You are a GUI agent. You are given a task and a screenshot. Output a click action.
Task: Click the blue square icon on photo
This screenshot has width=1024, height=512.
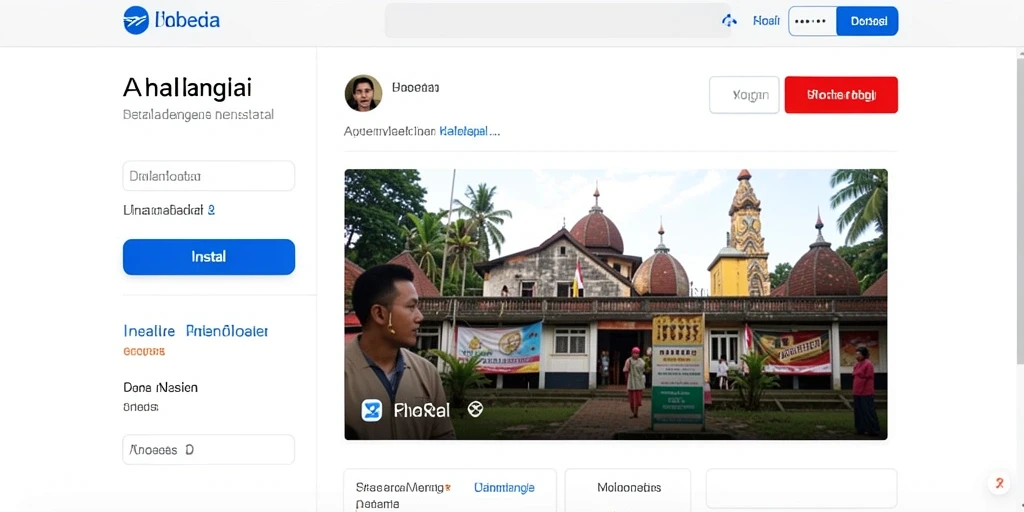(372, 410)
